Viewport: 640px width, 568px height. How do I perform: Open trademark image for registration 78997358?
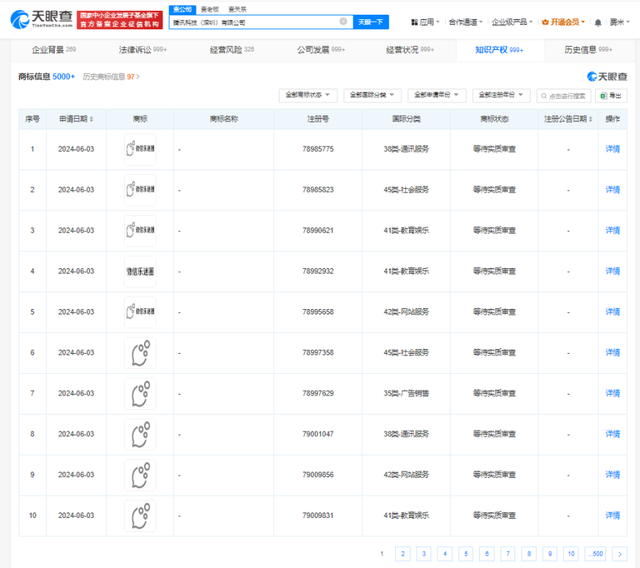140,353
